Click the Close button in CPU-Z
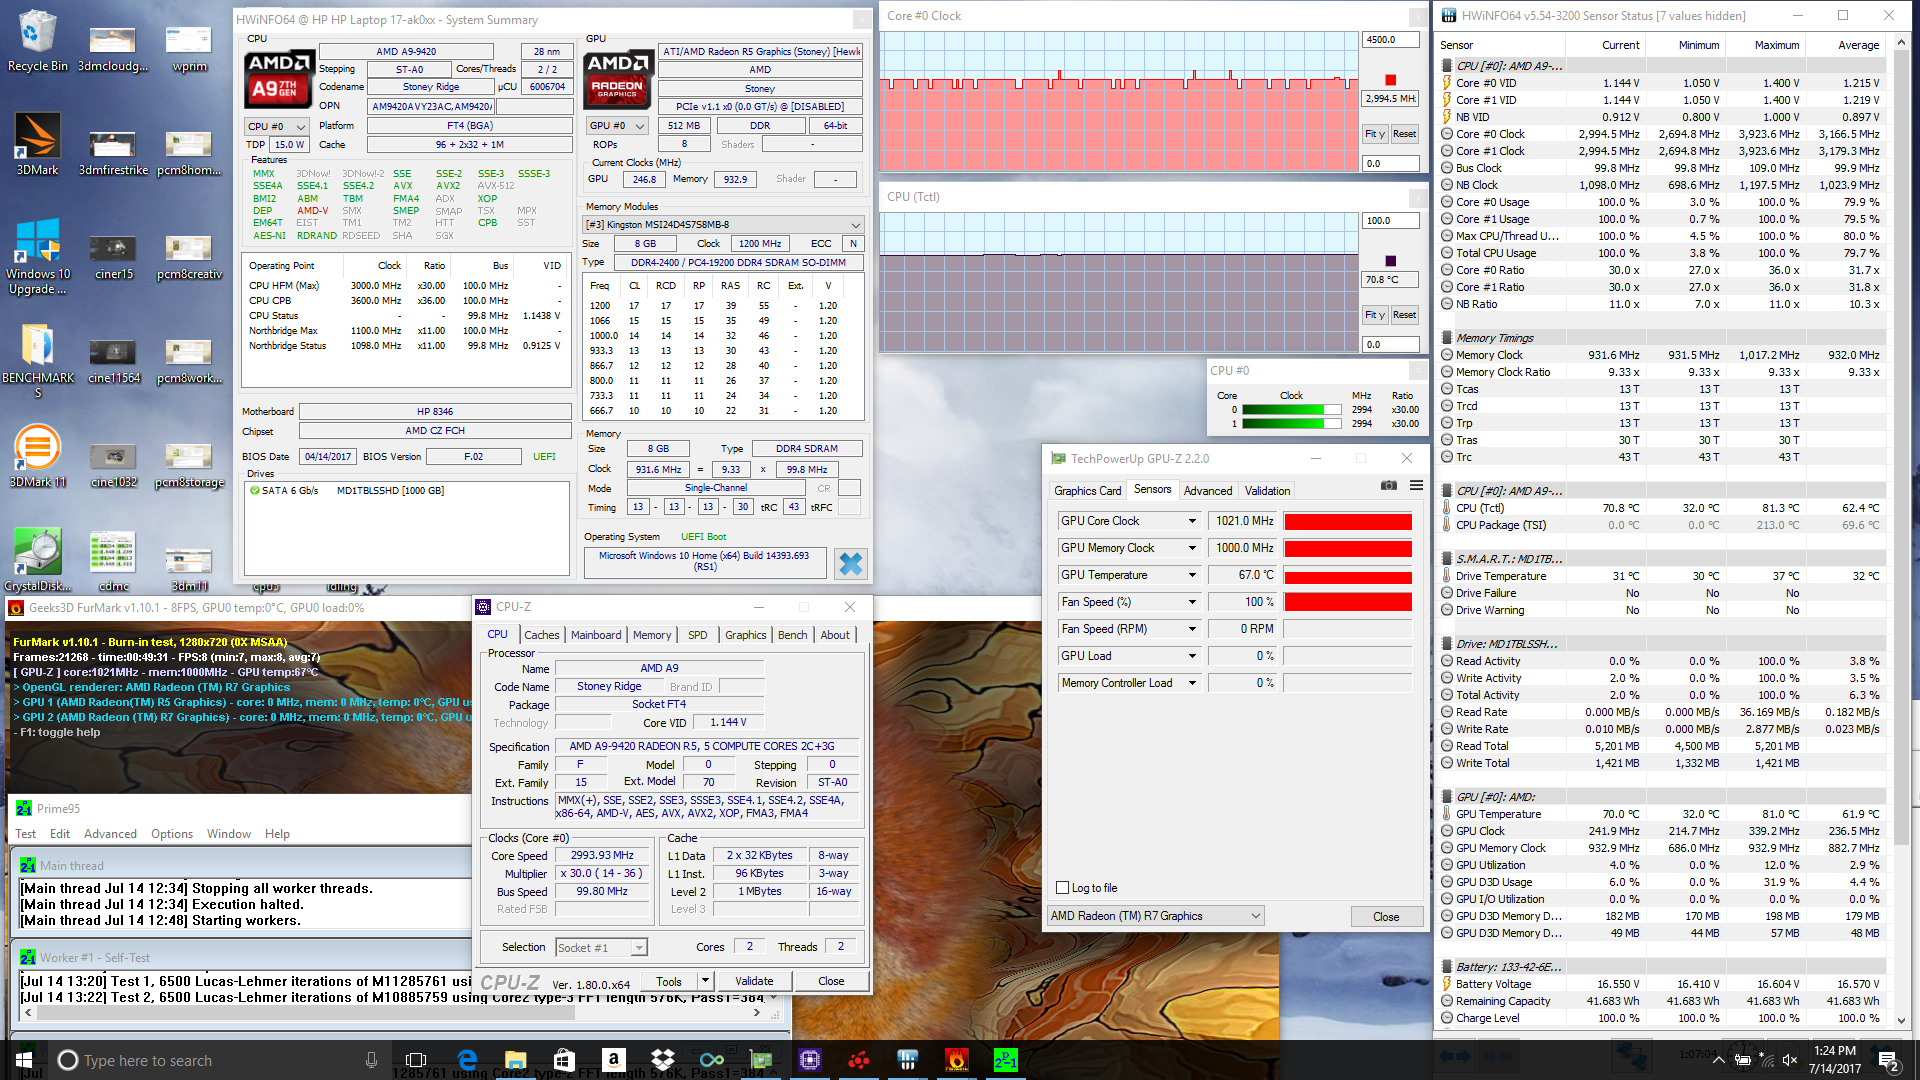This screenshot has width=1920, height=1080. coord(831,982)
